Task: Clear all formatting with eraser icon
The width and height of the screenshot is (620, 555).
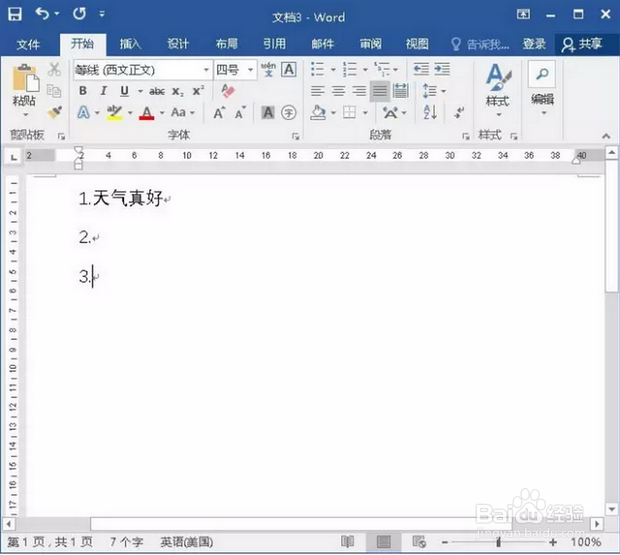Action: pos(228,91)
